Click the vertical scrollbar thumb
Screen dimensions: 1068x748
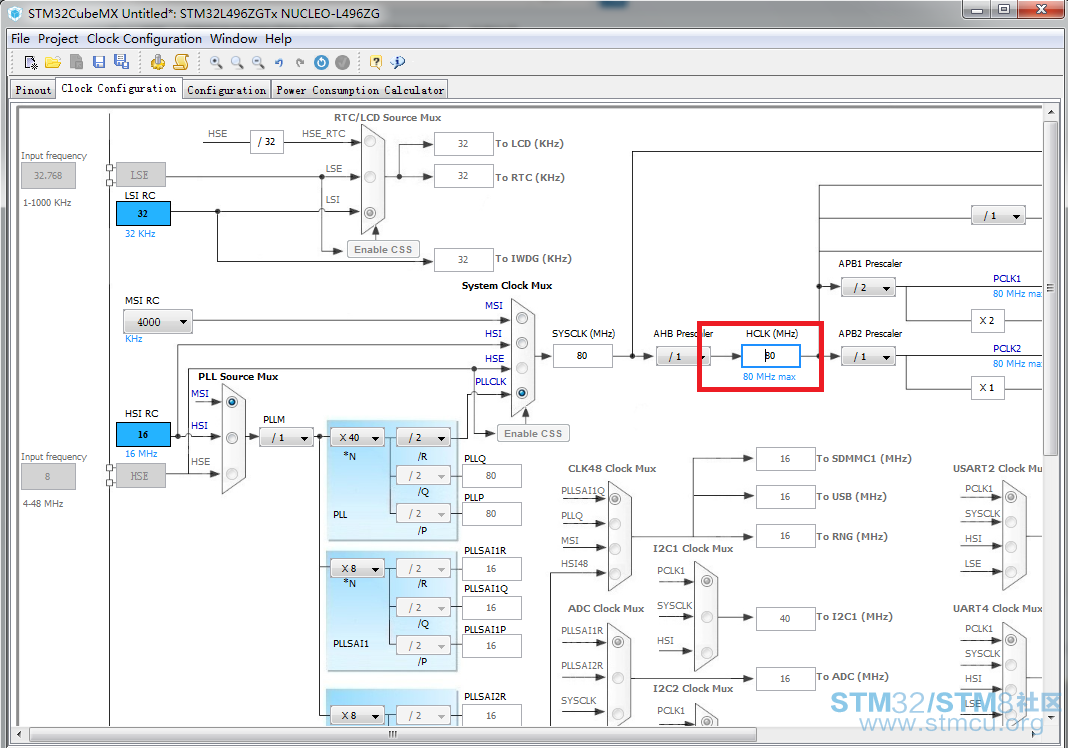pos(1050,289)
